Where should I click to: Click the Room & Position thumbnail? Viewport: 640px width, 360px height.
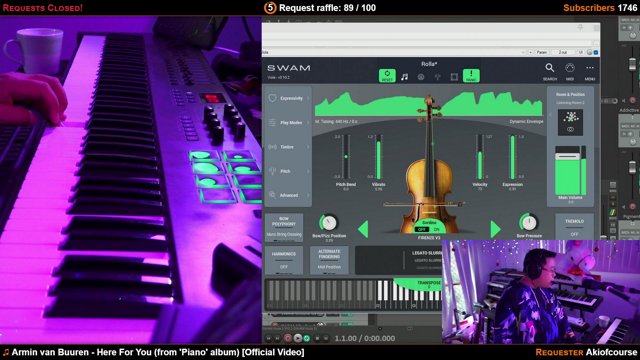coord(570,122)
